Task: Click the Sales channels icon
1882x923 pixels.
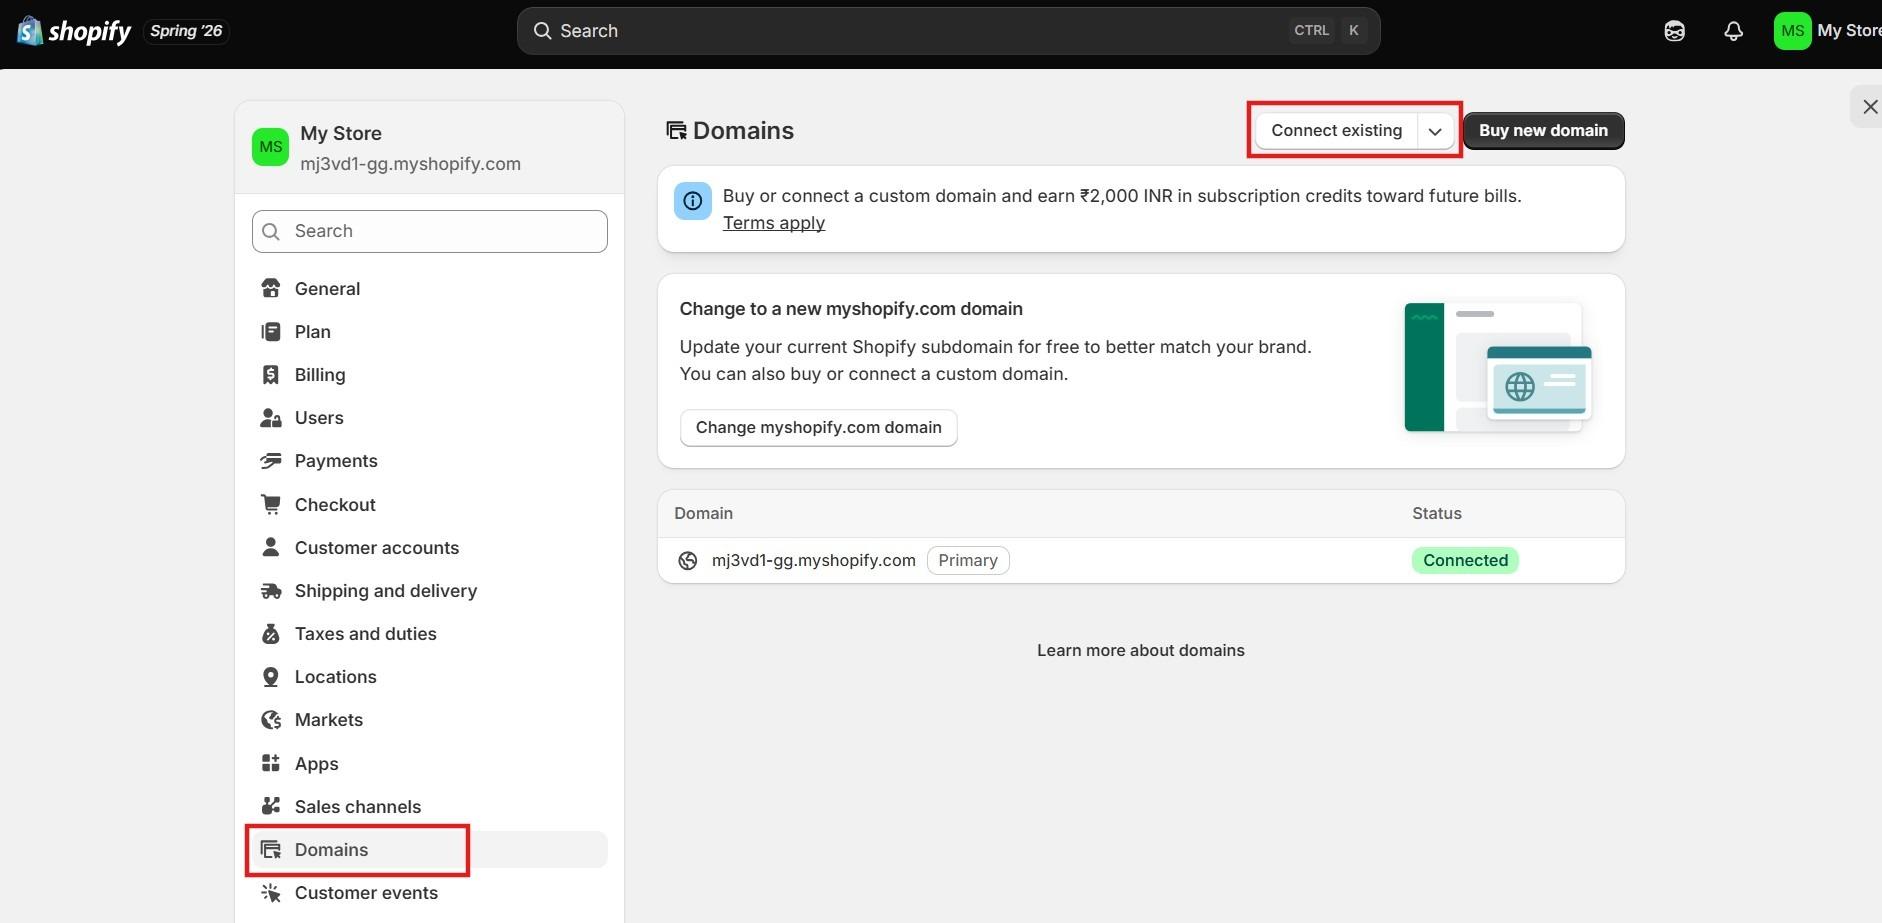Action: coord(270,806)
